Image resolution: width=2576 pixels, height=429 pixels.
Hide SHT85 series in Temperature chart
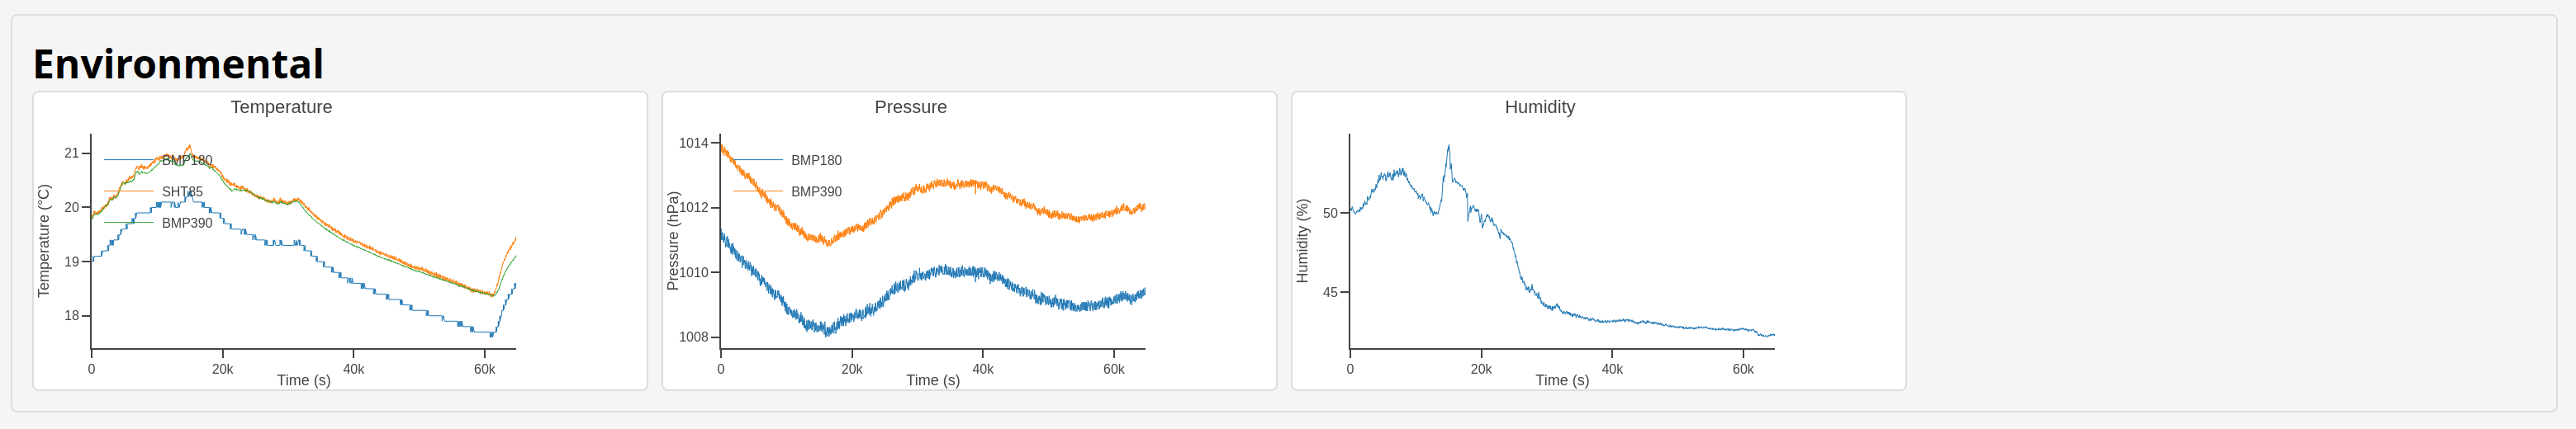pos(182,191)
